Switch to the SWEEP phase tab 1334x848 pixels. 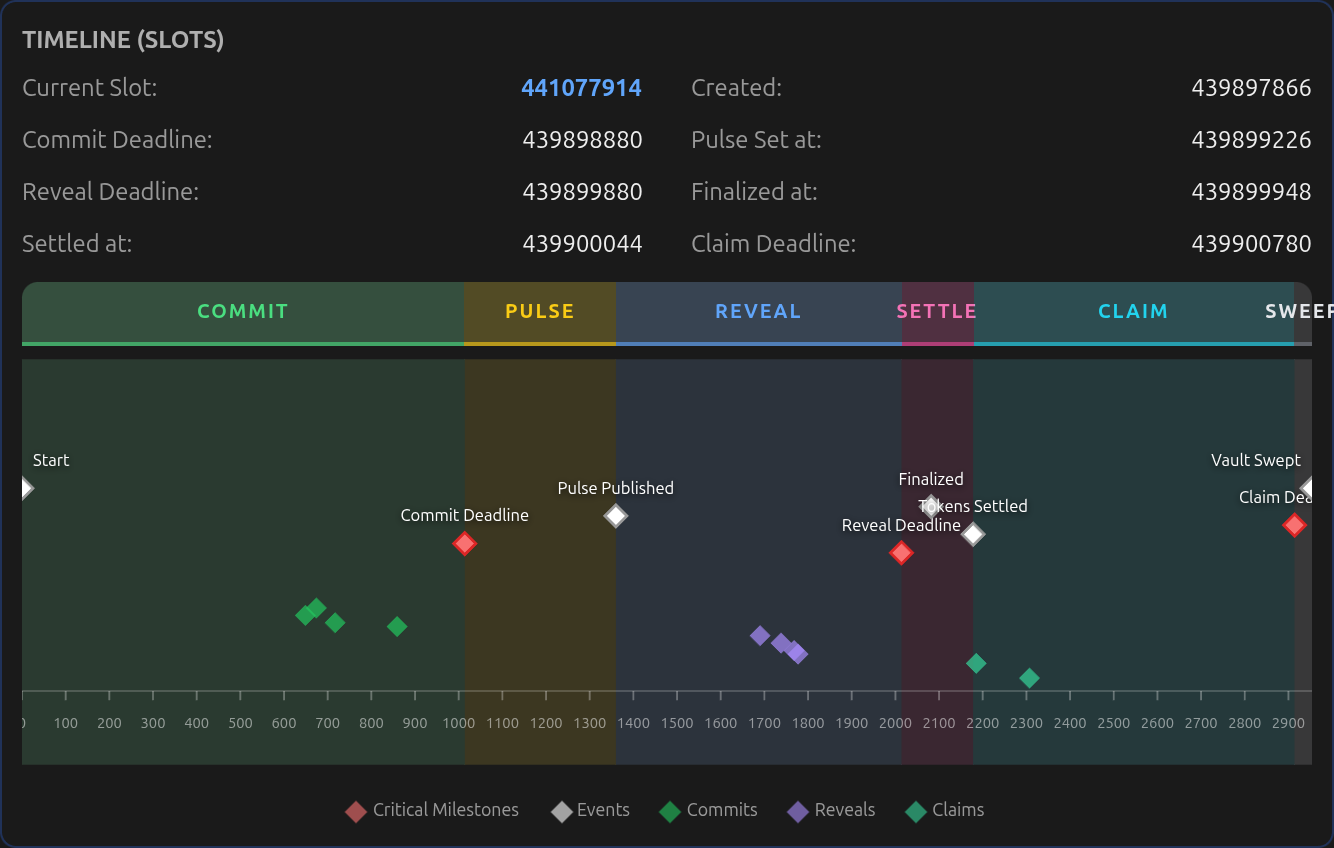[x=1298, y=312]
